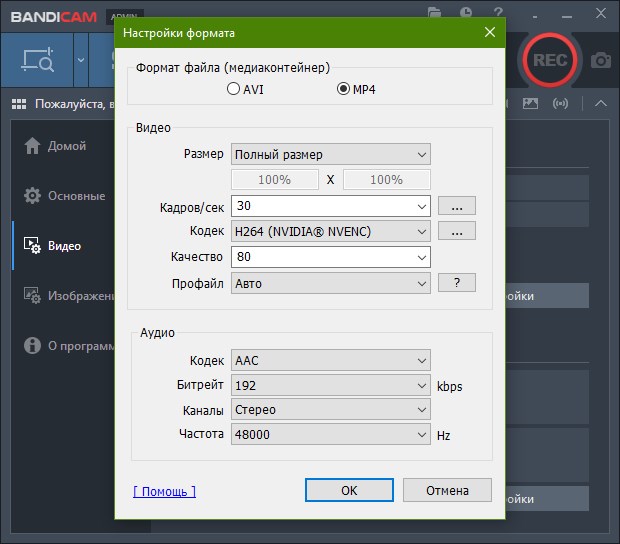Click the image mode icon in status bar
620x544 pixels.
(530, 104)
